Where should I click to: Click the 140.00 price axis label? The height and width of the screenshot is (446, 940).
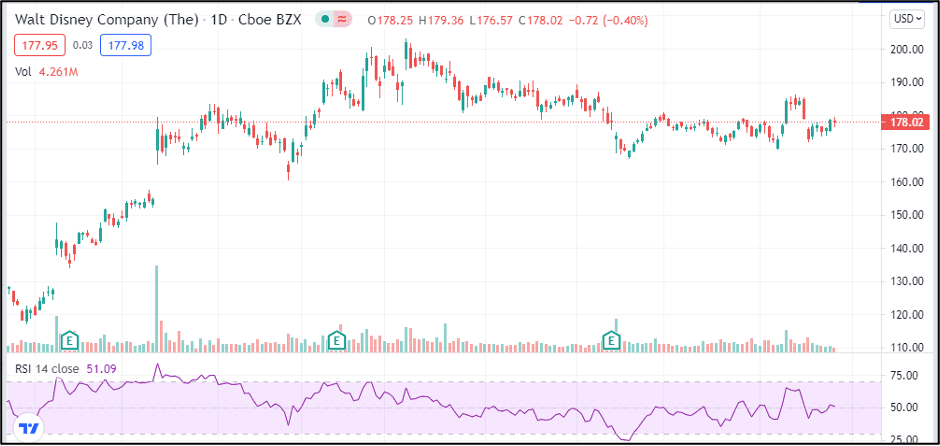[x=906, y=248]
